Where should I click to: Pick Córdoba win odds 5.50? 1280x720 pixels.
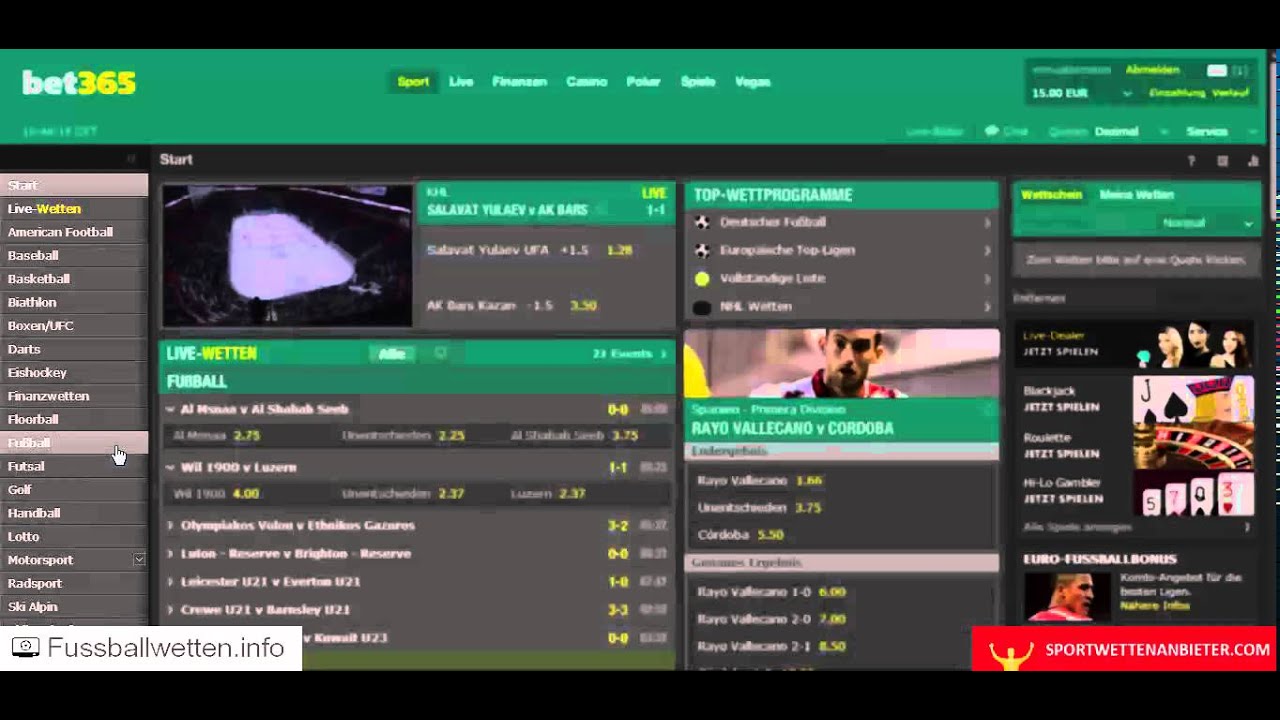pyautogui.click(x=771, y=535)
